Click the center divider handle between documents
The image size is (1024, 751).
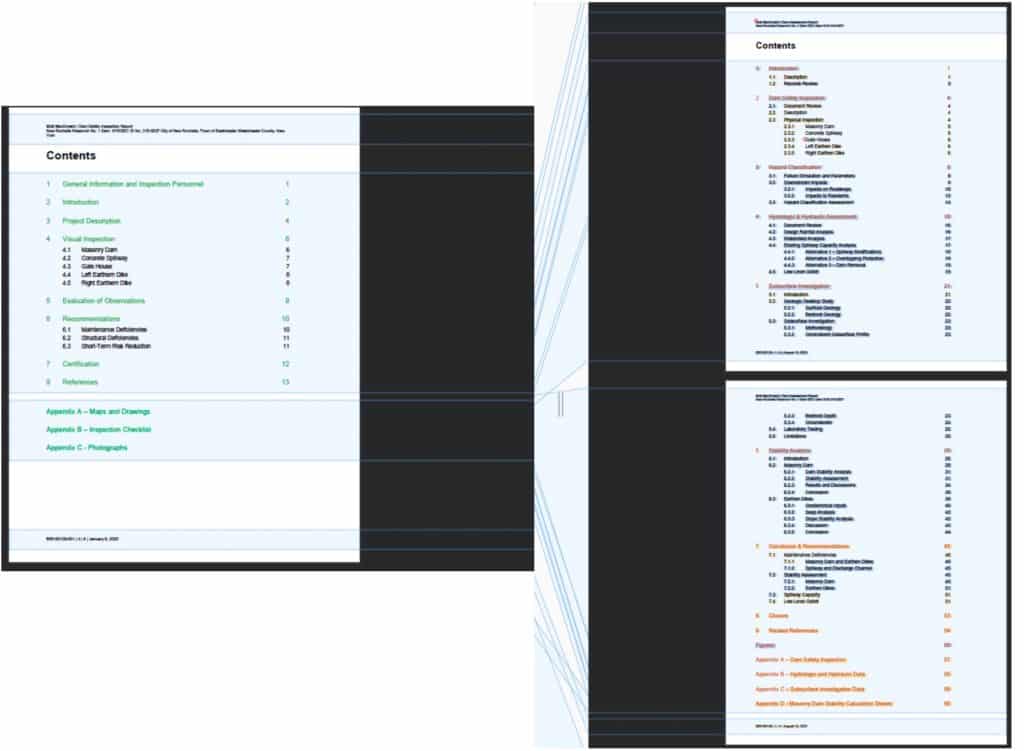point(561,403)
